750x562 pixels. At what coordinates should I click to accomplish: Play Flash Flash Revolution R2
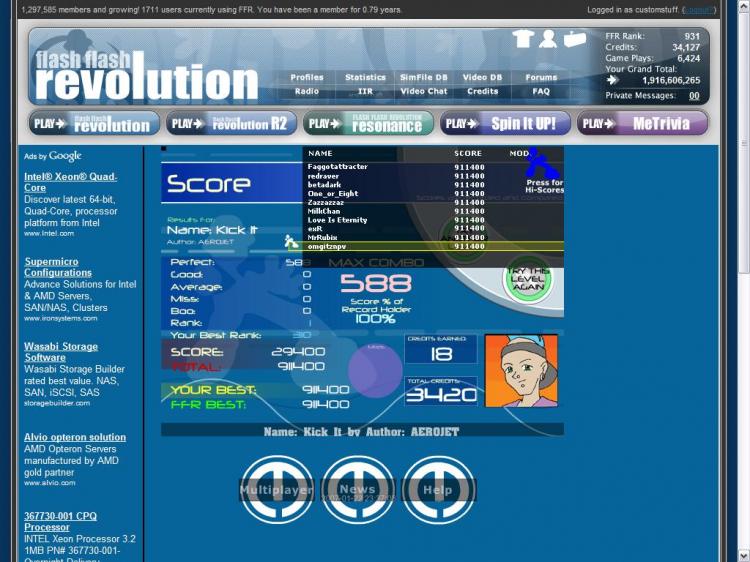(231, 124)
